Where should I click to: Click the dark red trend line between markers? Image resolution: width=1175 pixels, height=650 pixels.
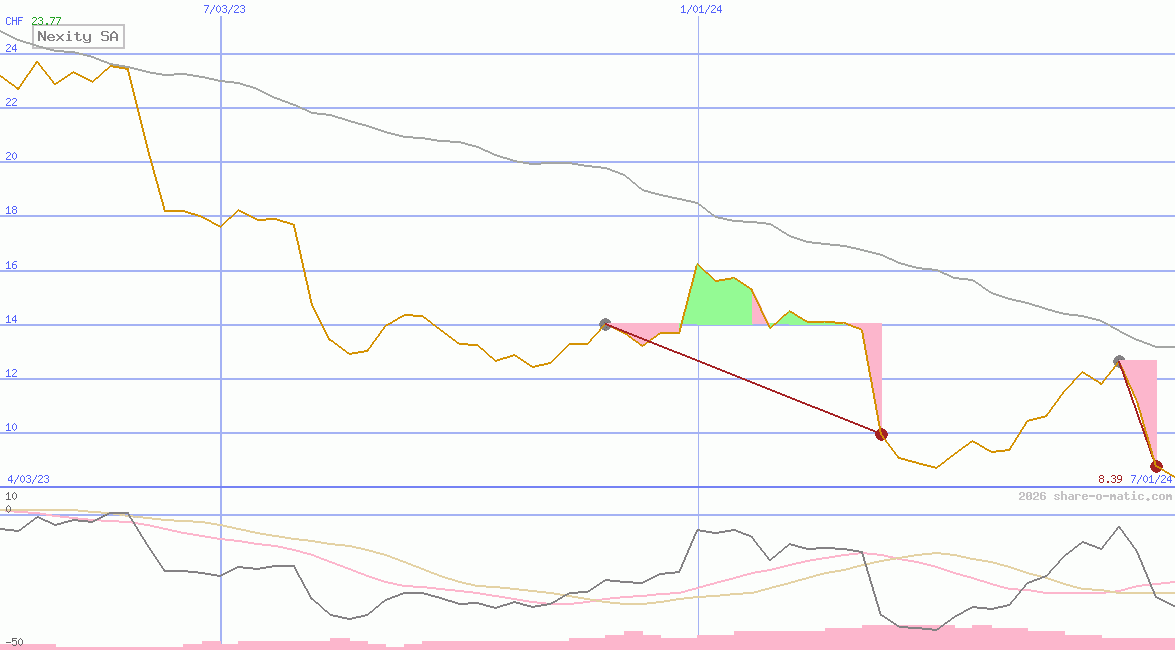[743, 379]
